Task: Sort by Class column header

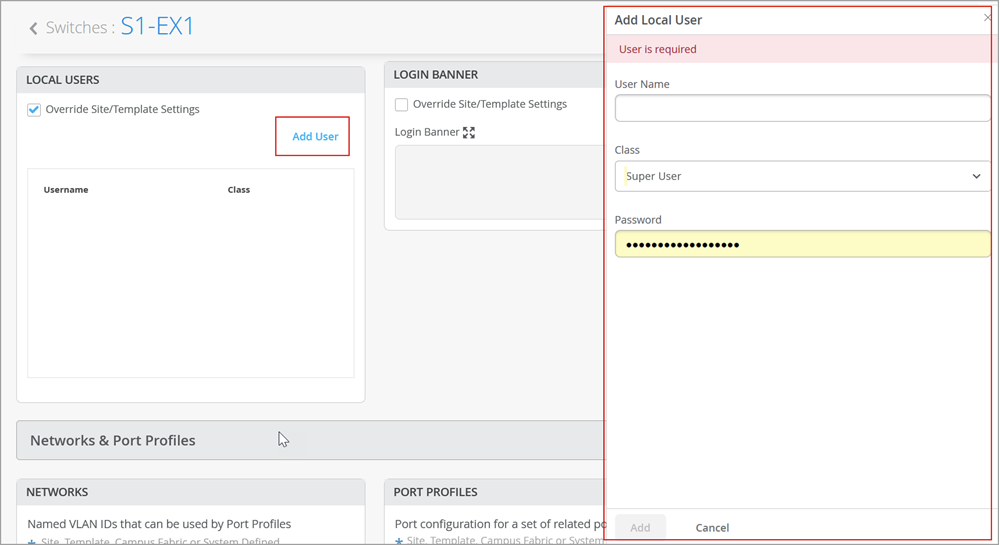Action: [239, 189]
